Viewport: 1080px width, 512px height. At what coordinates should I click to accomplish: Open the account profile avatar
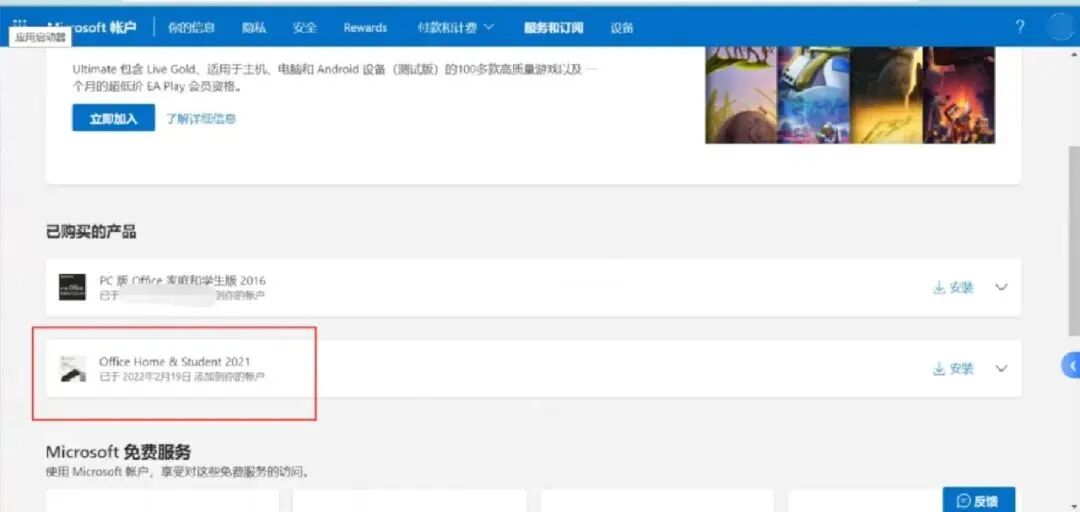coord(1061,27)
